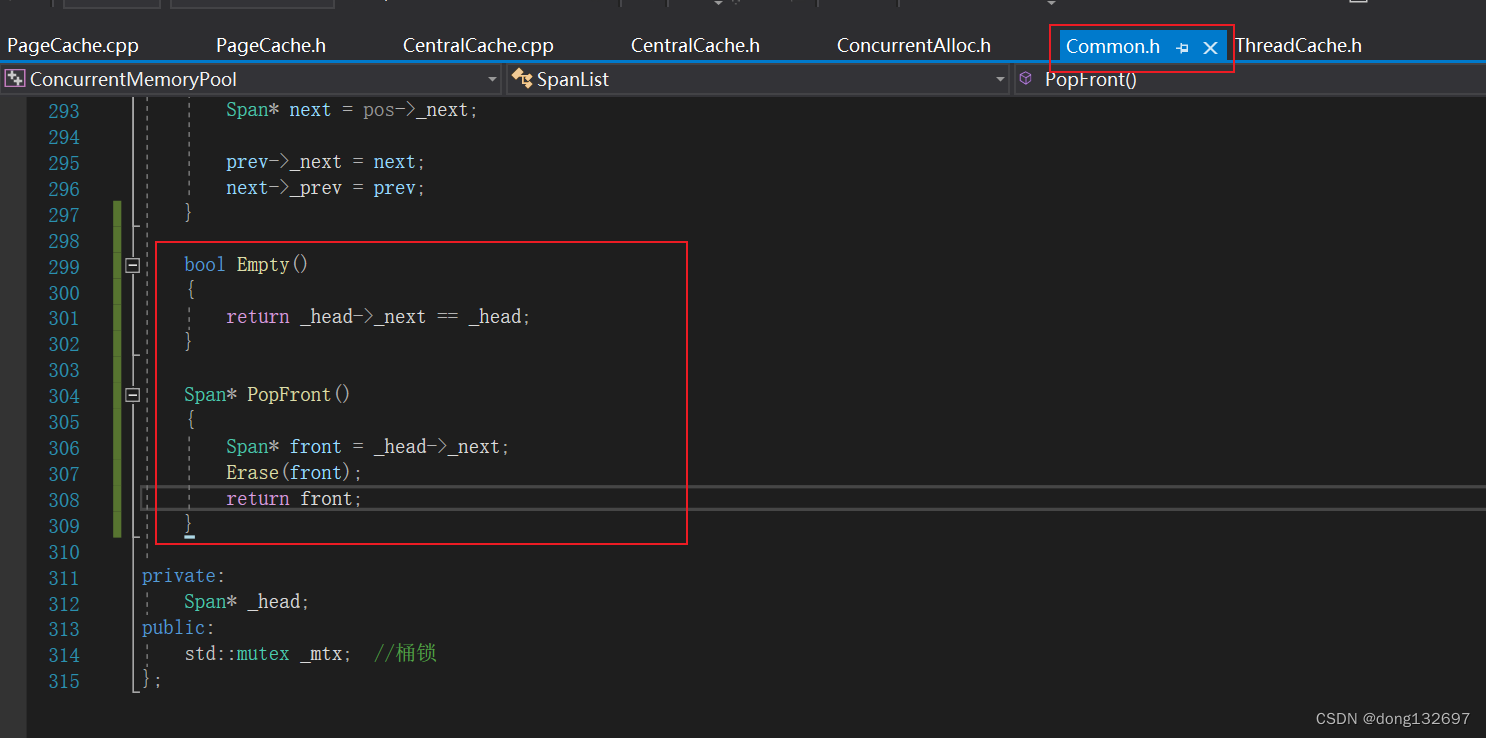Image resolution: width=1486 pixels, height=738 pixels.
Task: Click the PopFront member cube icon
Action: tap(1026, 78)
